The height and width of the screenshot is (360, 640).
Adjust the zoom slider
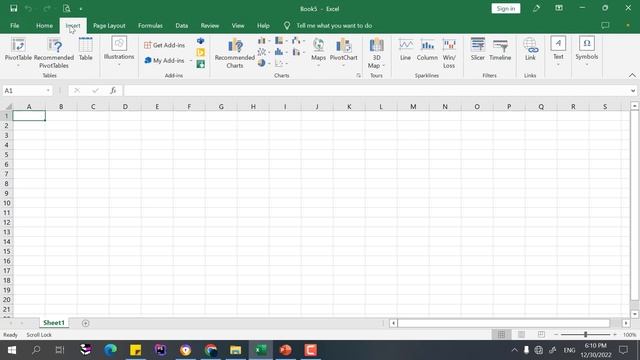(x=585, y=335)
